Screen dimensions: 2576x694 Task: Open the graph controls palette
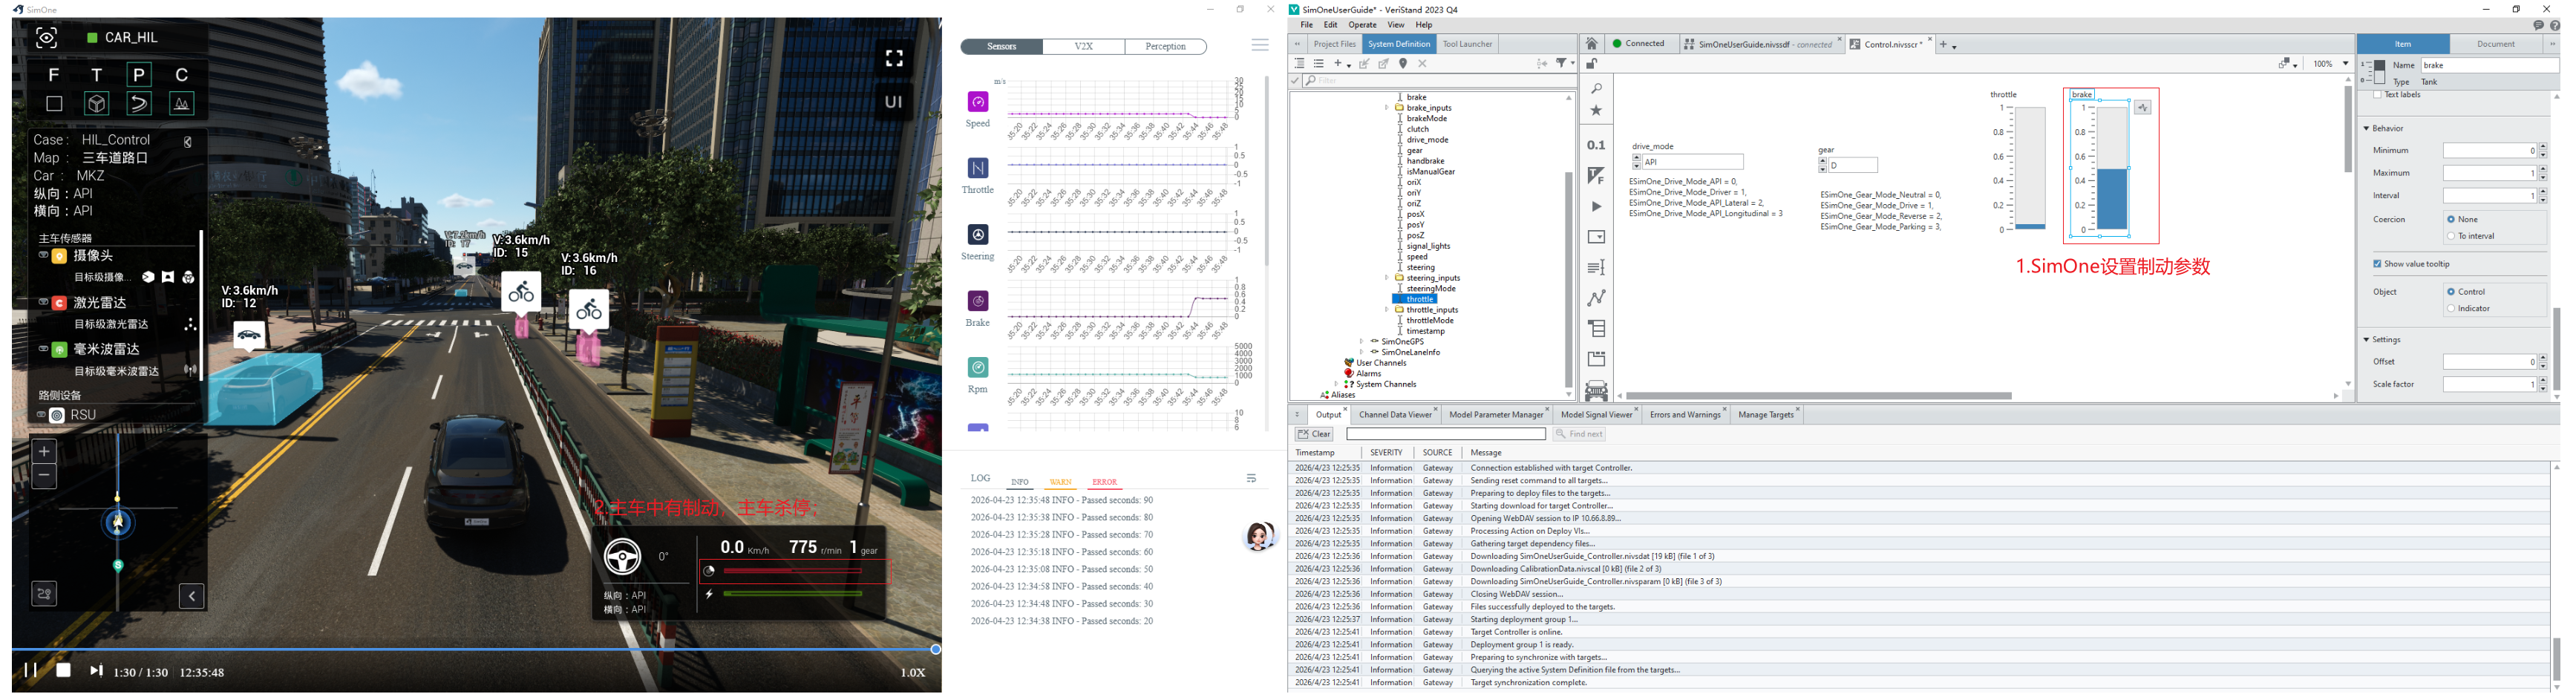point(1596,298)
